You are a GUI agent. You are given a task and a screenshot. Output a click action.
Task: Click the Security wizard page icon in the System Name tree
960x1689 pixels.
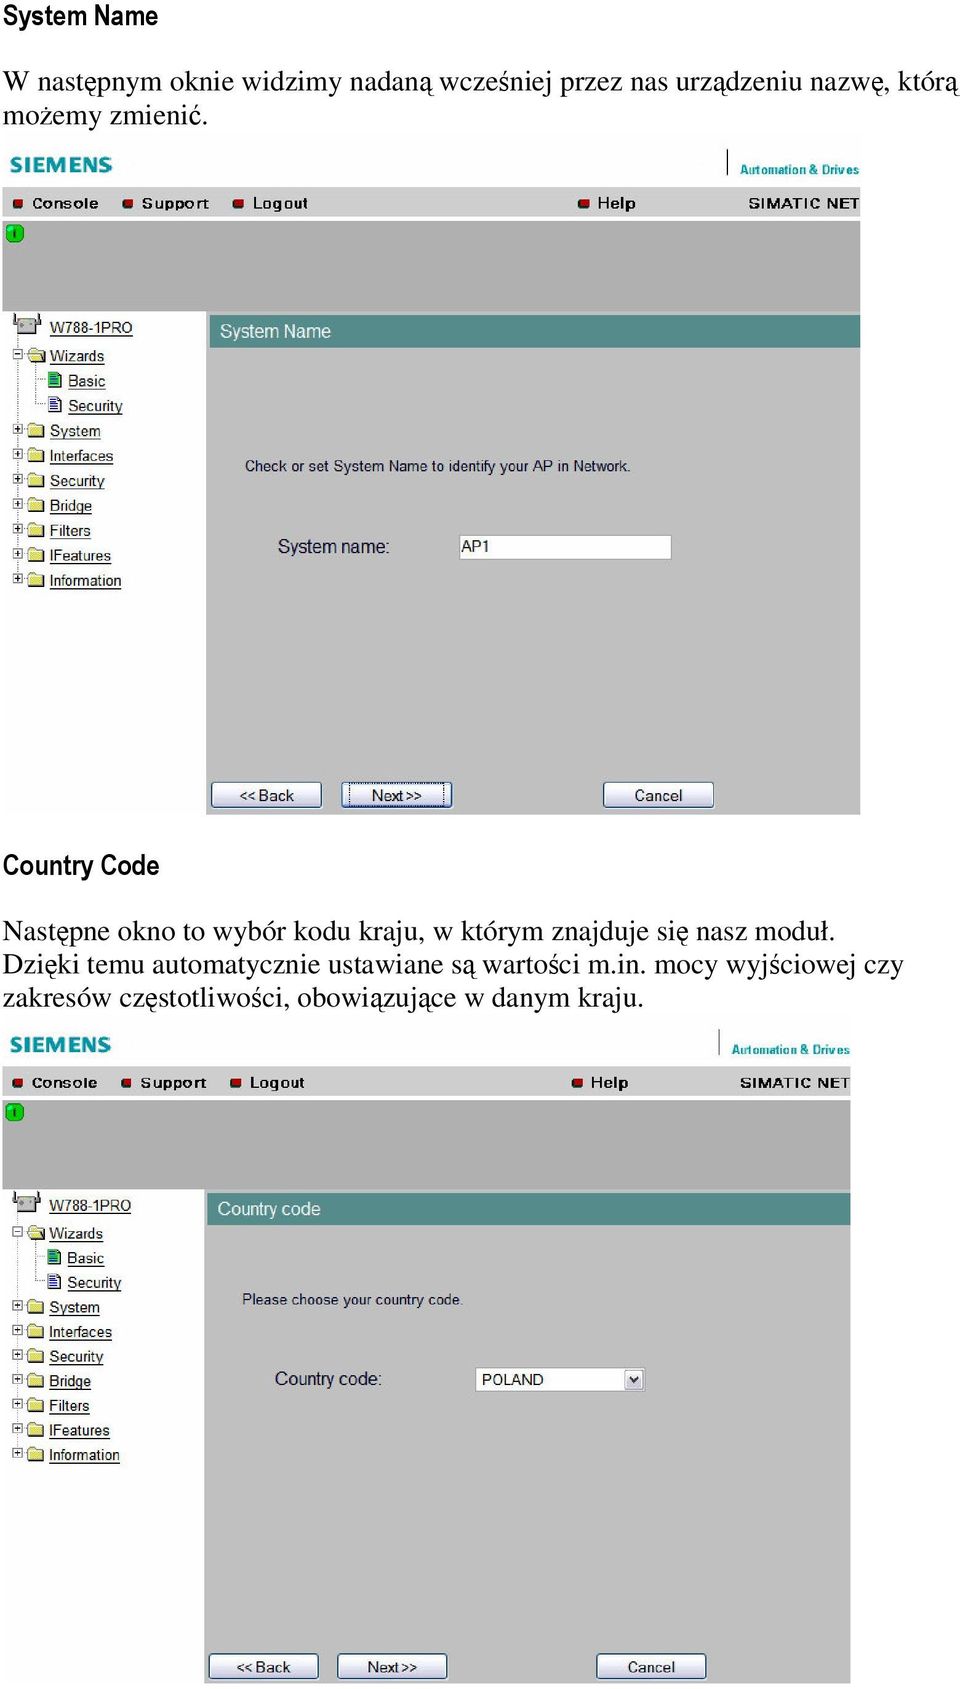click(x=56, y=405)
